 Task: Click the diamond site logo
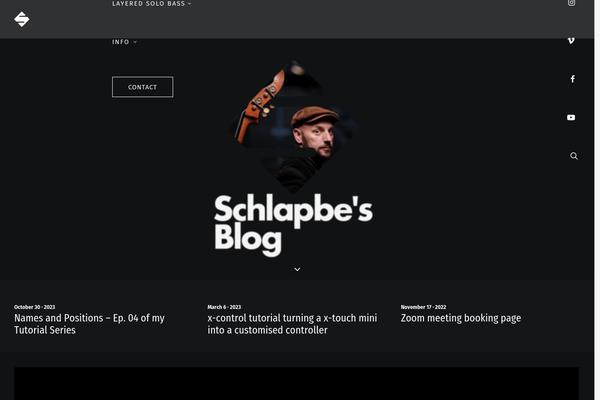pyautogui.click(x=22, y=19)
